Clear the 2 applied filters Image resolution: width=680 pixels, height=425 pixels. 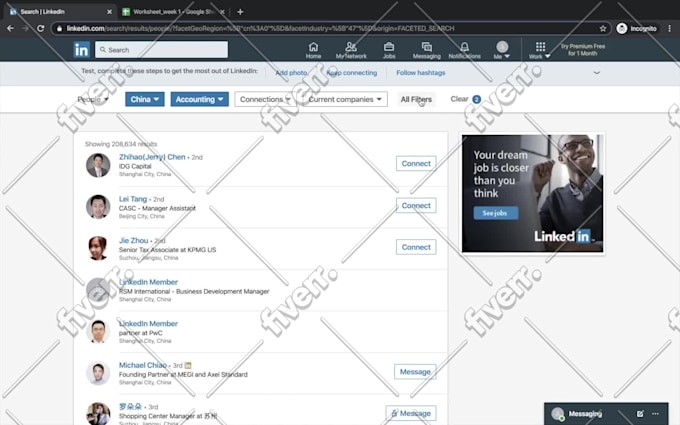click(465, 99)
